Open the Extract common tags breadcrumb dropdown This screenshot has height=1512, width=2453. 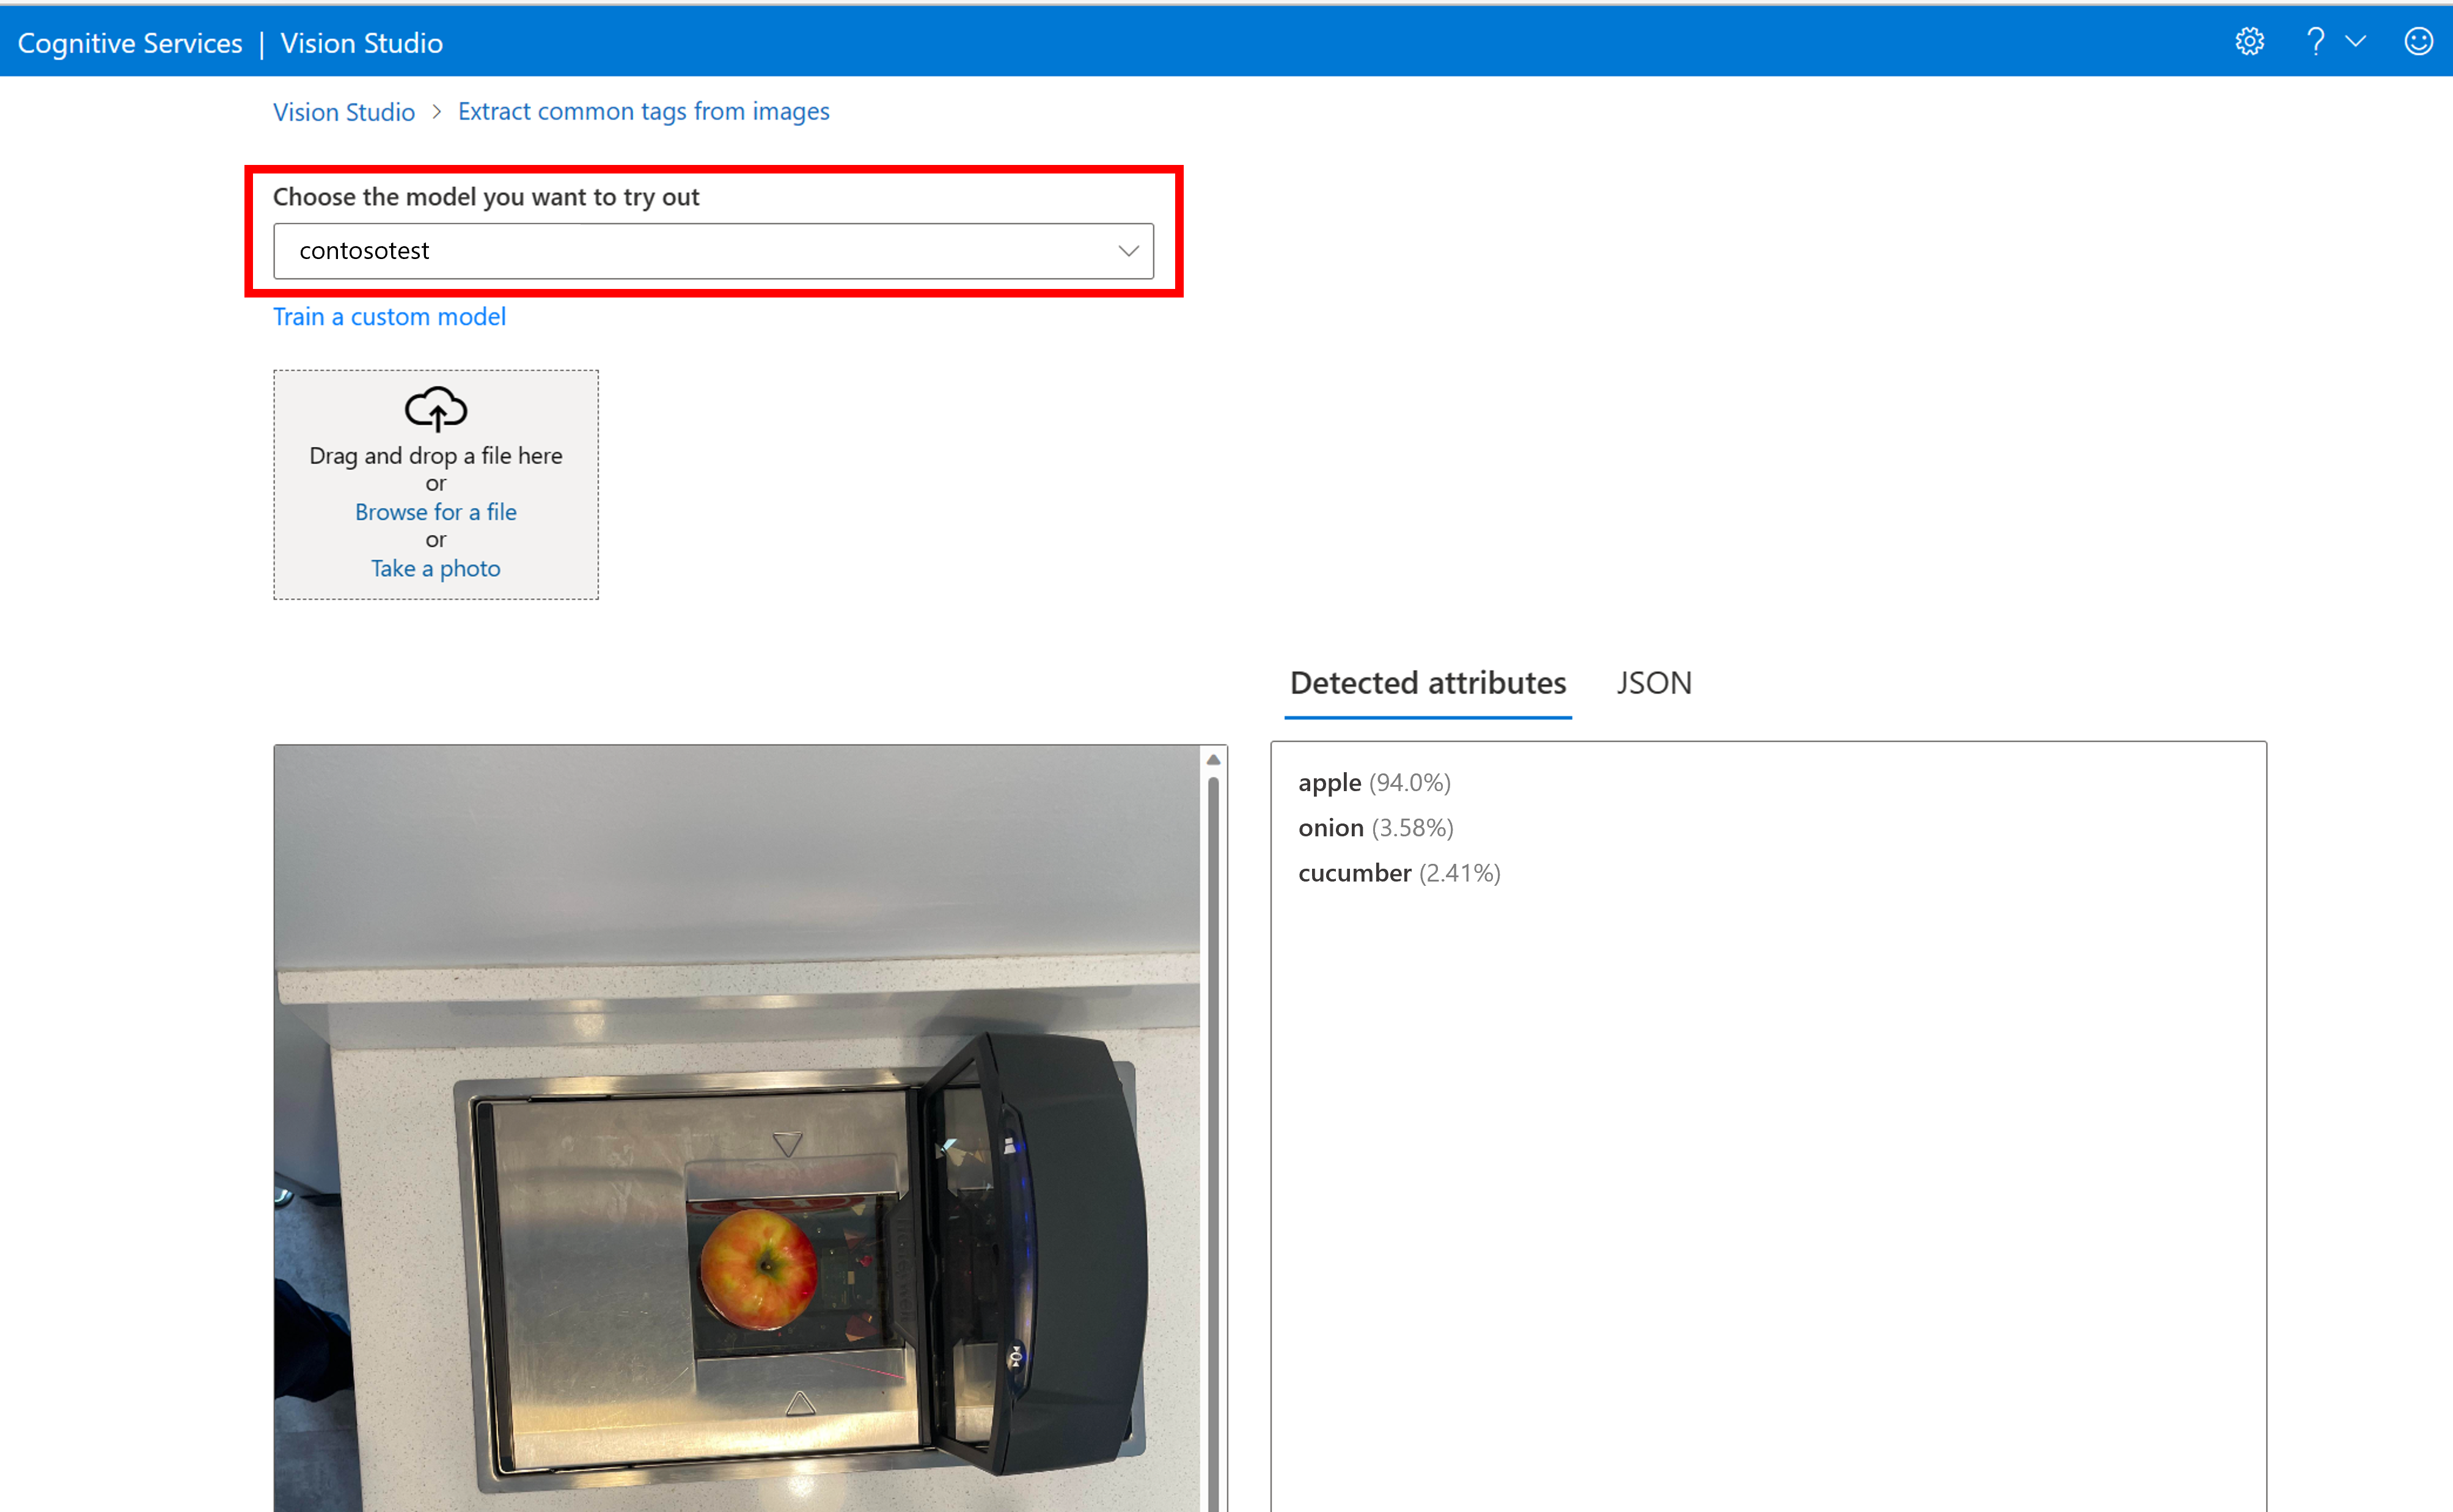tap(641, 111)
